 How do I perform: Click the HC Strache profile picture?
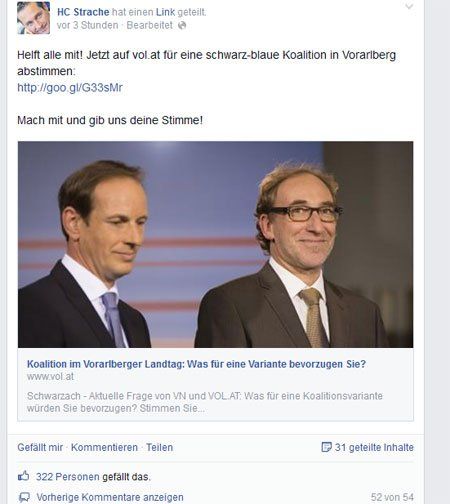pos(33,18)
